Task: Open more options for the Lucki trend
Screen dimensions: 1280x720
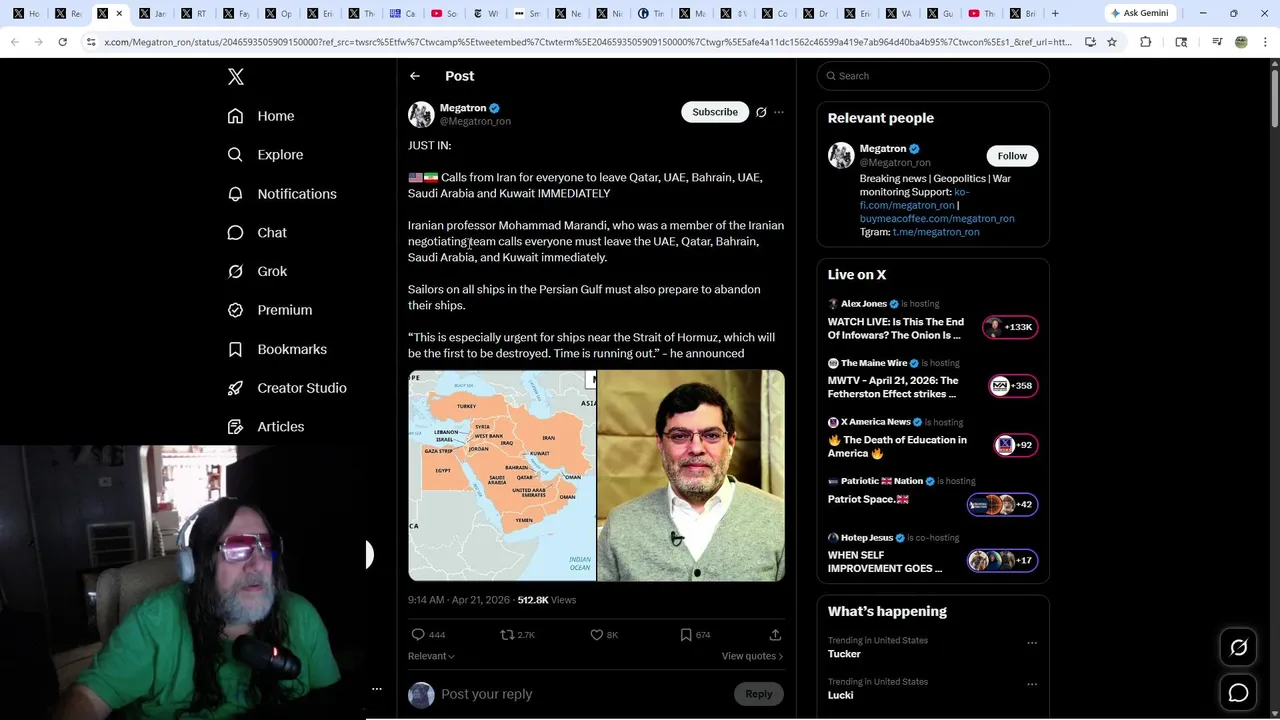Action: (1032, 684)
